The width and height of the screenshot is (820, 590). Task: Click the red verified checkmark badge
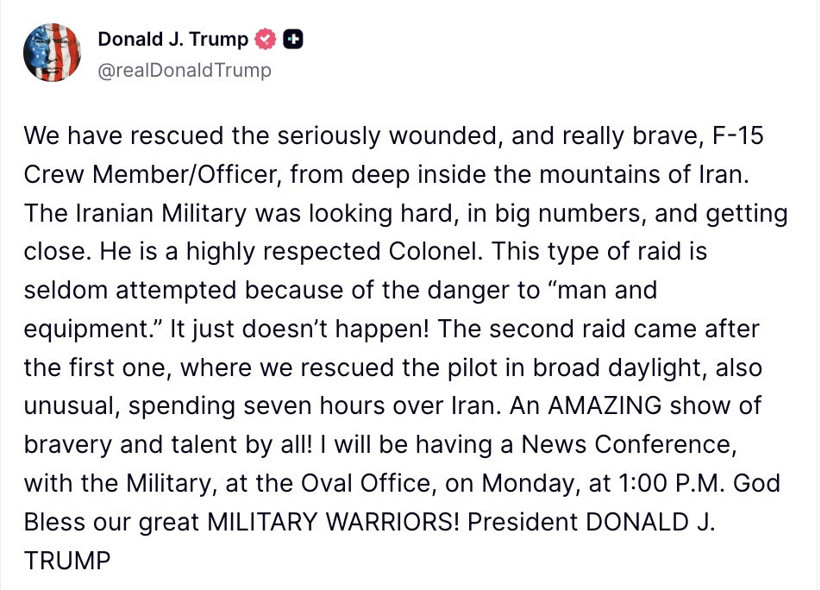click(x=265, y=40)
